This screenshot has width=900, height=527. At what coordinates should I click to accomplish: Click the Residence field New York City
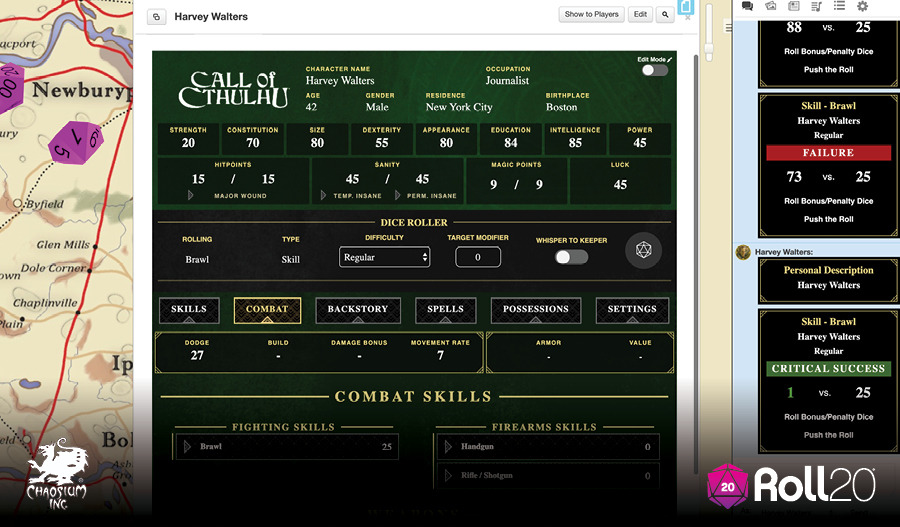point(459,107)
